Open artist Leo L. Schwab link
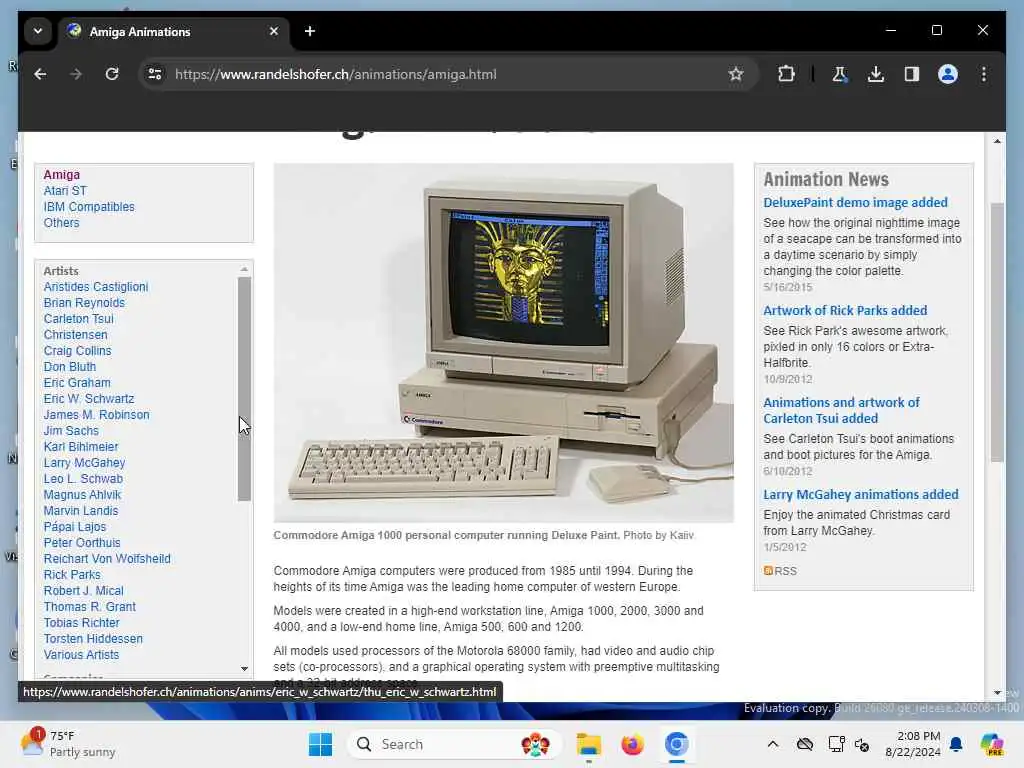This screenshot has width=1024, height=768. 83,479
